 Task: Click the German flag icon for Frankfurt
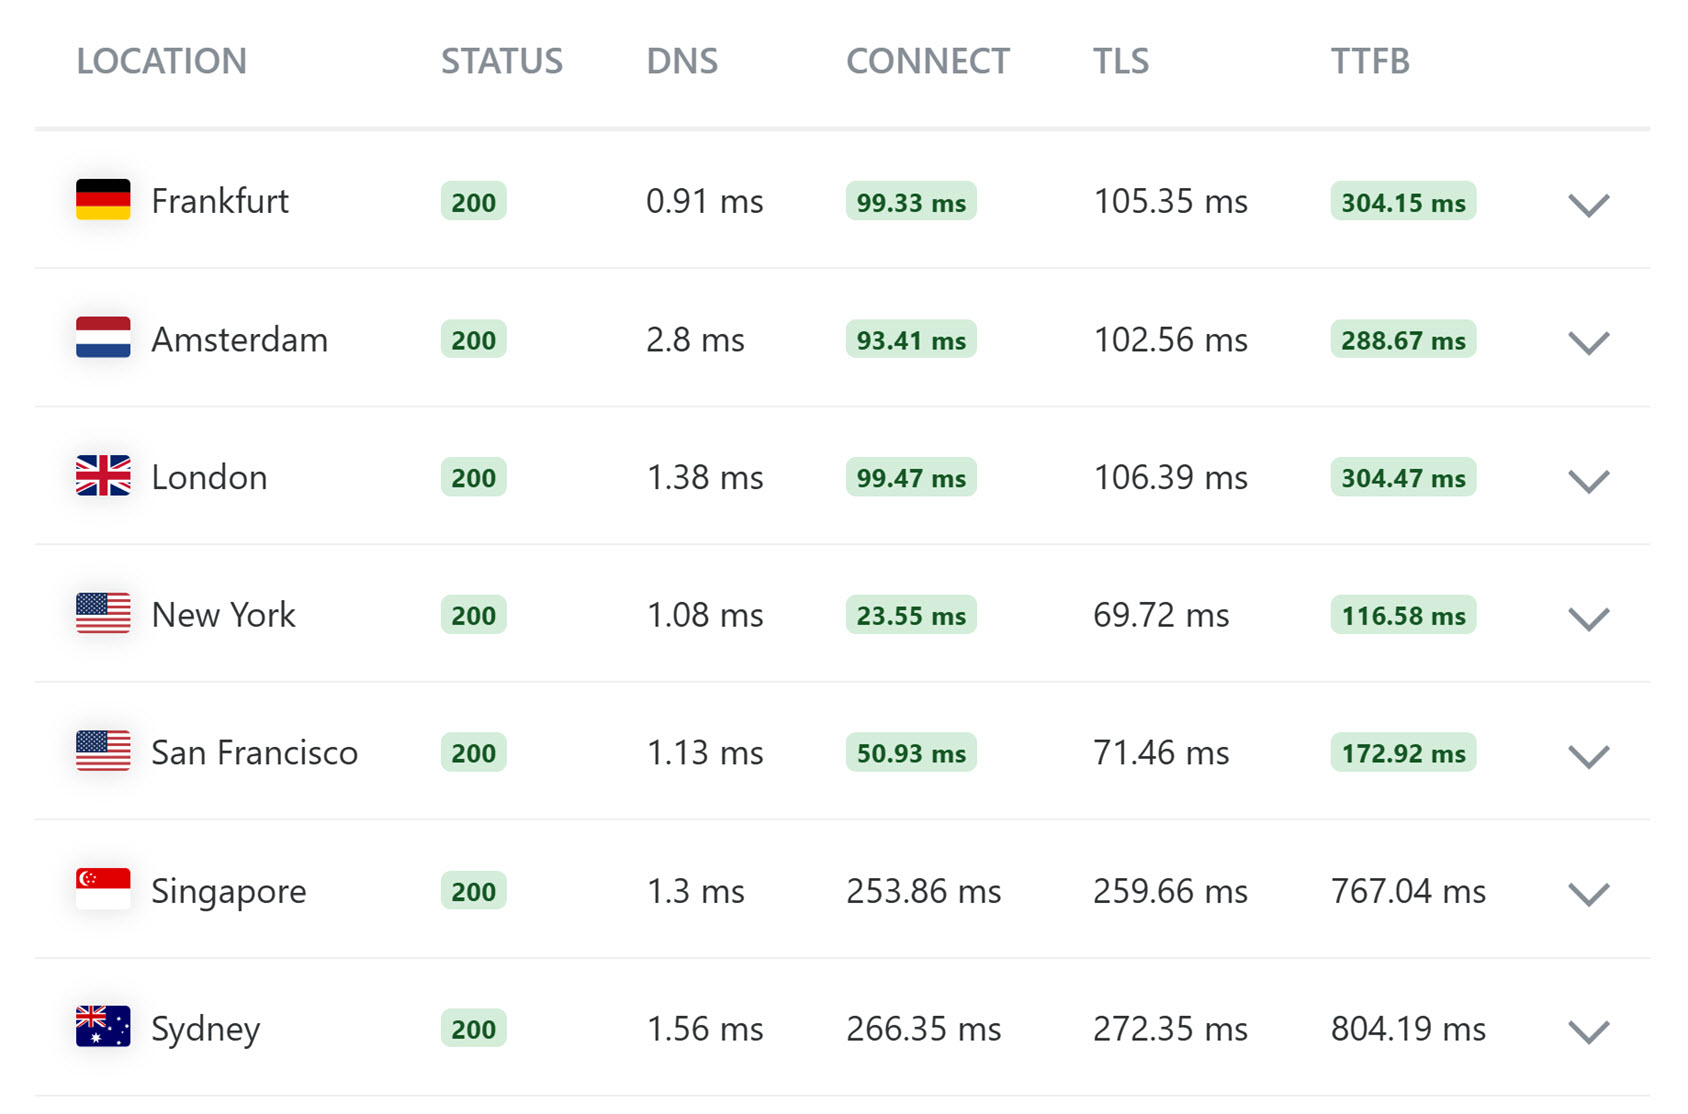(102, 200)
